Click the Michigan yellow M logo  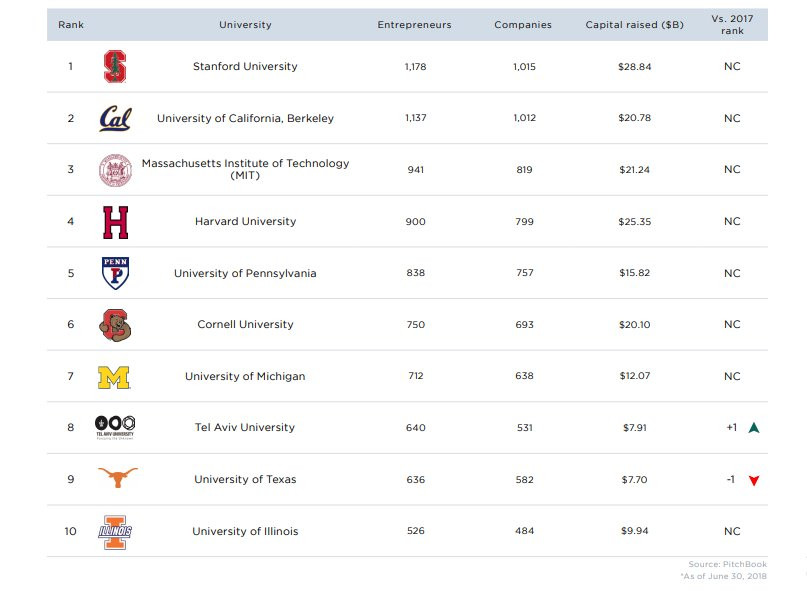coord(114,377)
